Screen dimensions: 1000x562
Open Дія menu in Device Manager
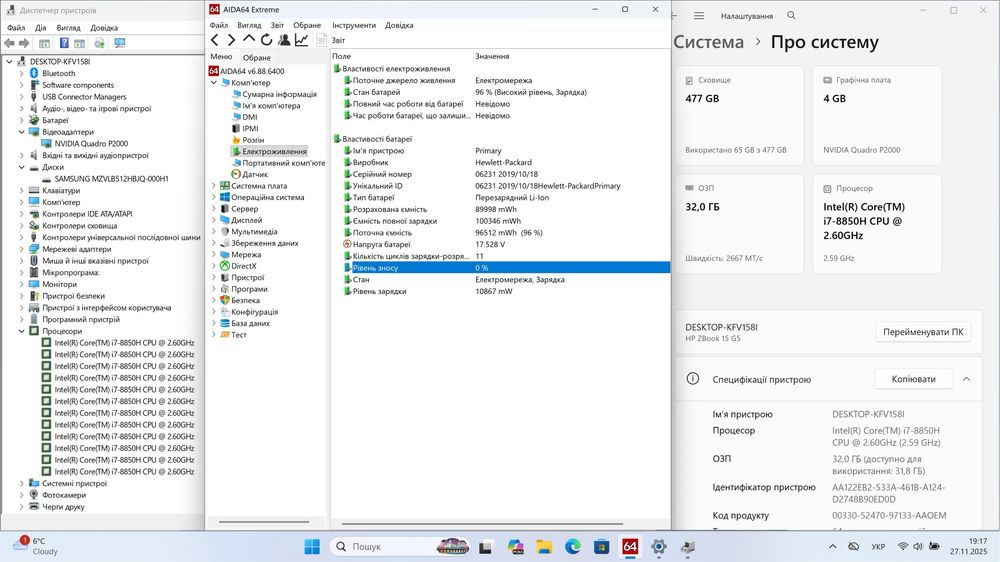tap(40, 28)
